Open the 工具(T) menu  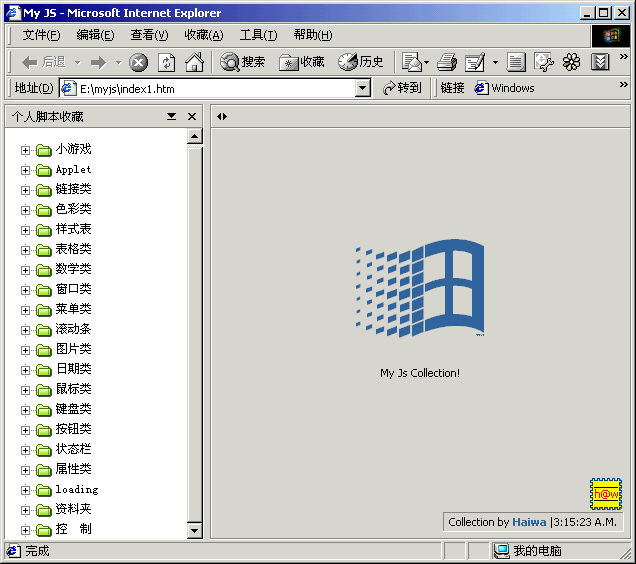258,35
